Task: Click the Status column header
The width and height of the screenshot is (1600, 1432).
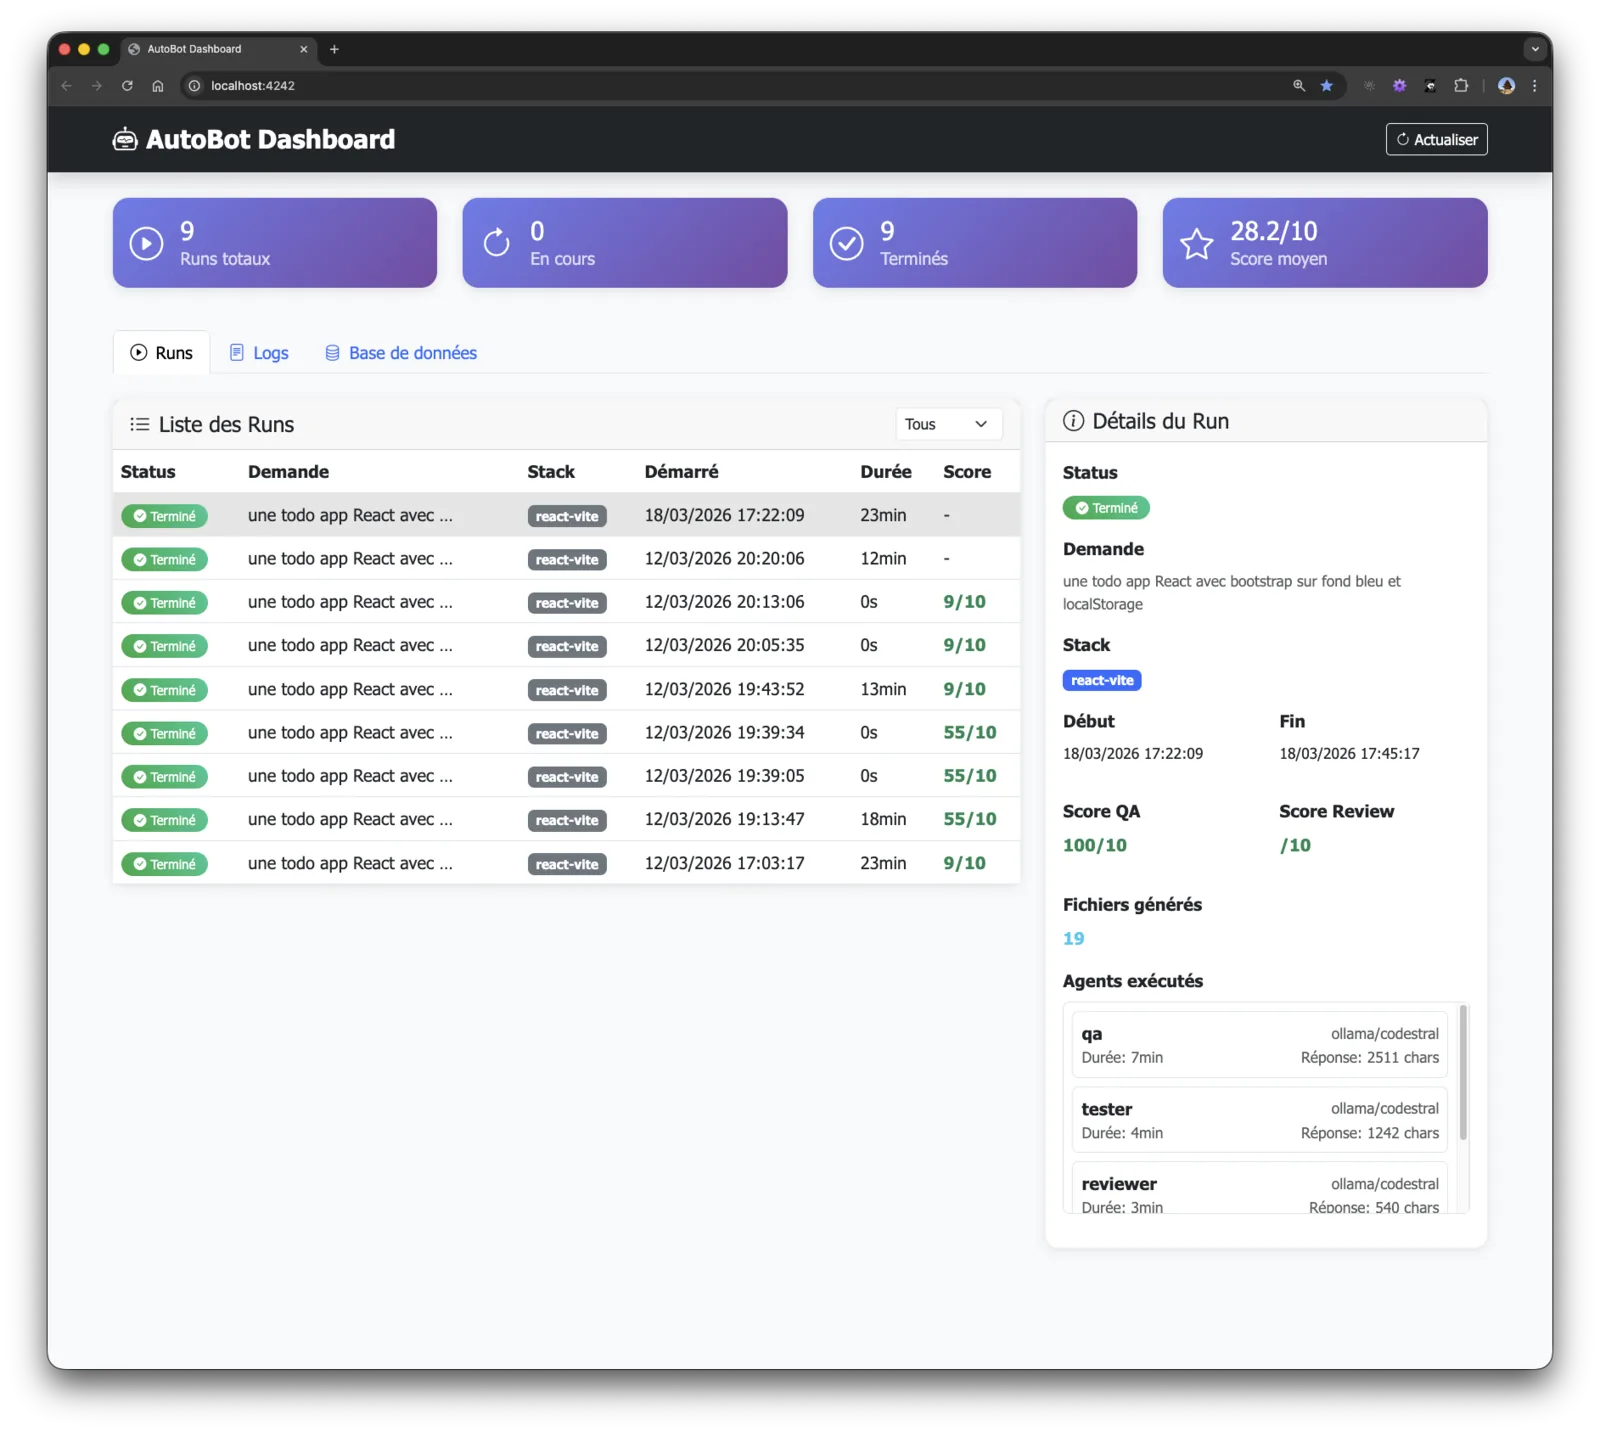Action: point(148,472)
